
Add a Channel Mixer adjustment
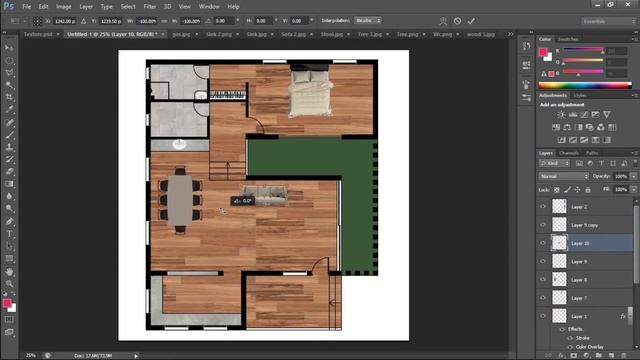600,127
